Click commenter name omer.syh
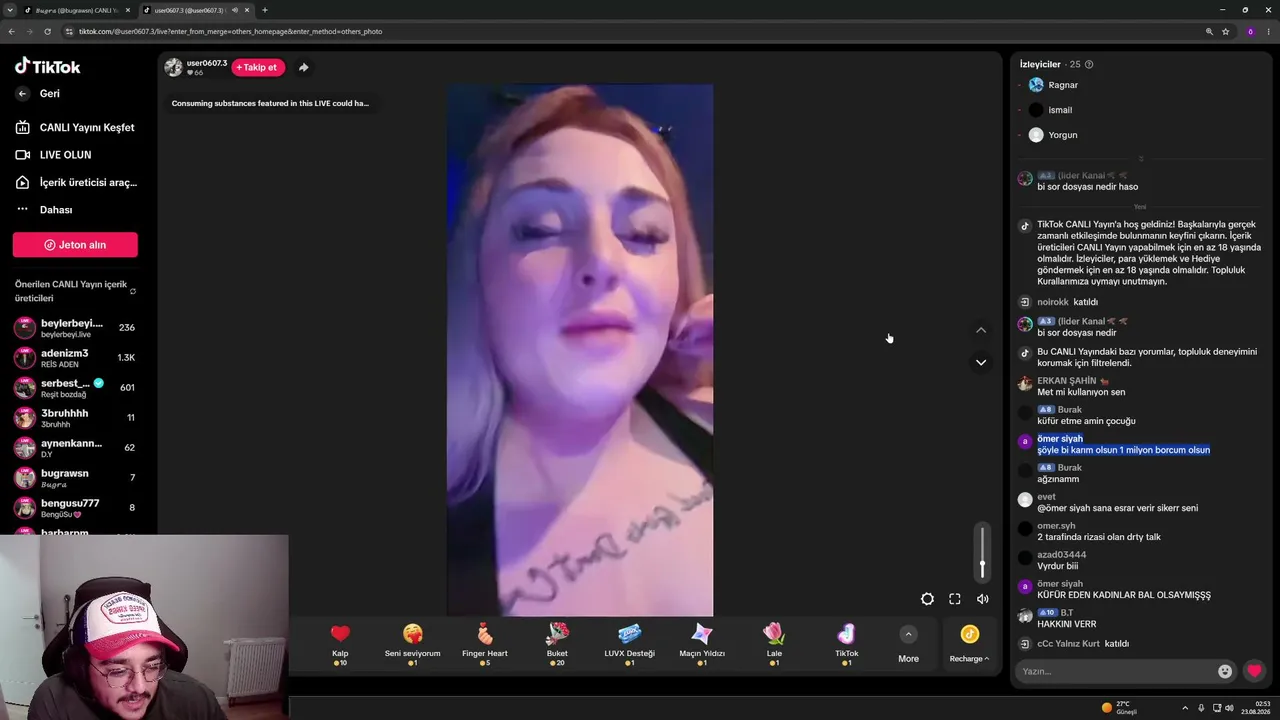 1056,526
